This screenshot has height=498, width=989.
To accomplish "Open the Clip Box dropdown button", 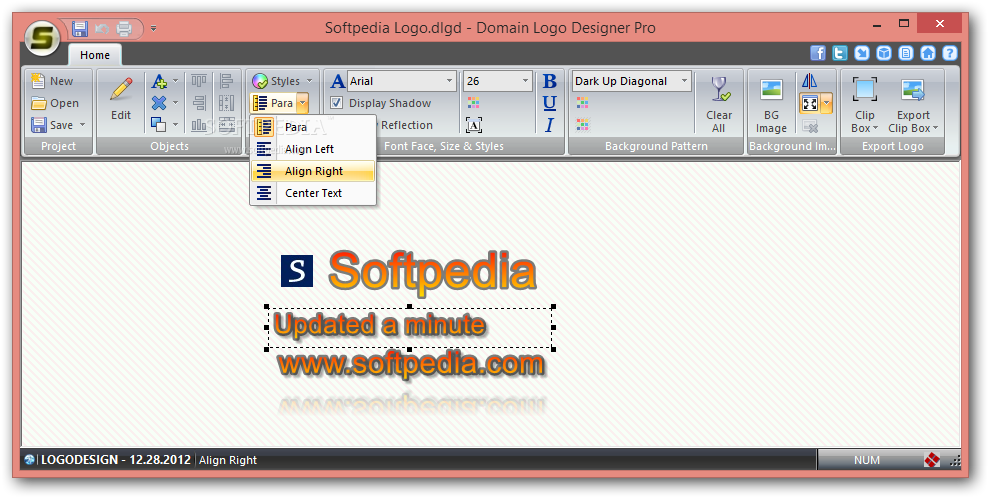I will (865, 104).
